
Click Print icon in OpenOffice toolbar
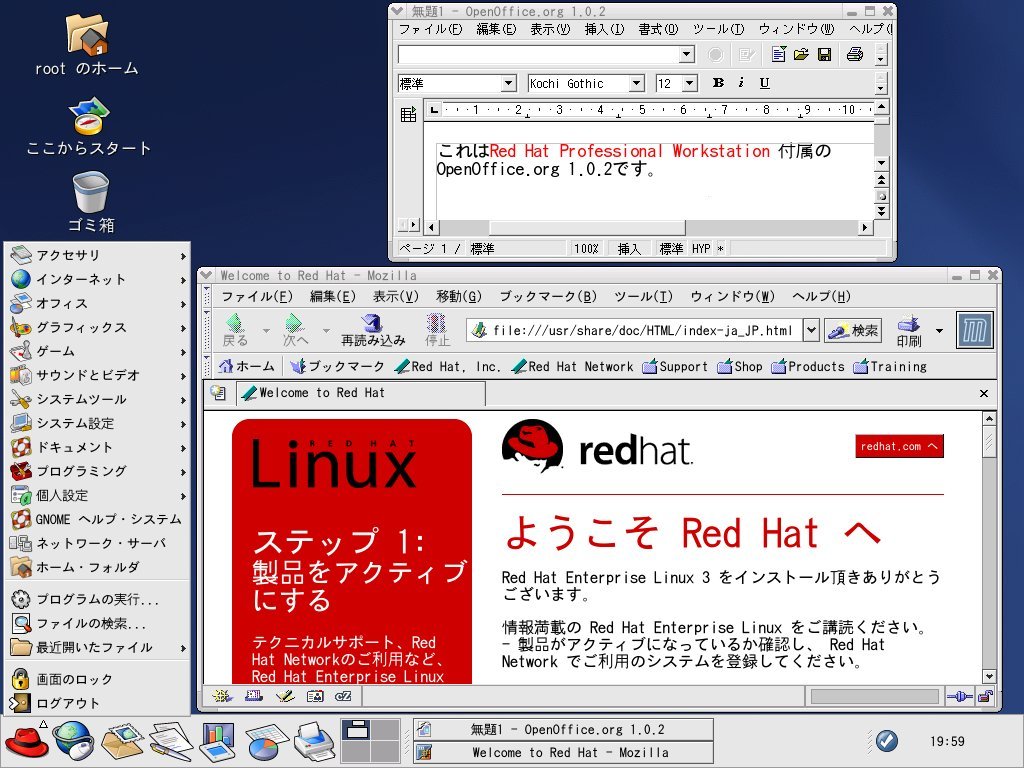(855, 54)
